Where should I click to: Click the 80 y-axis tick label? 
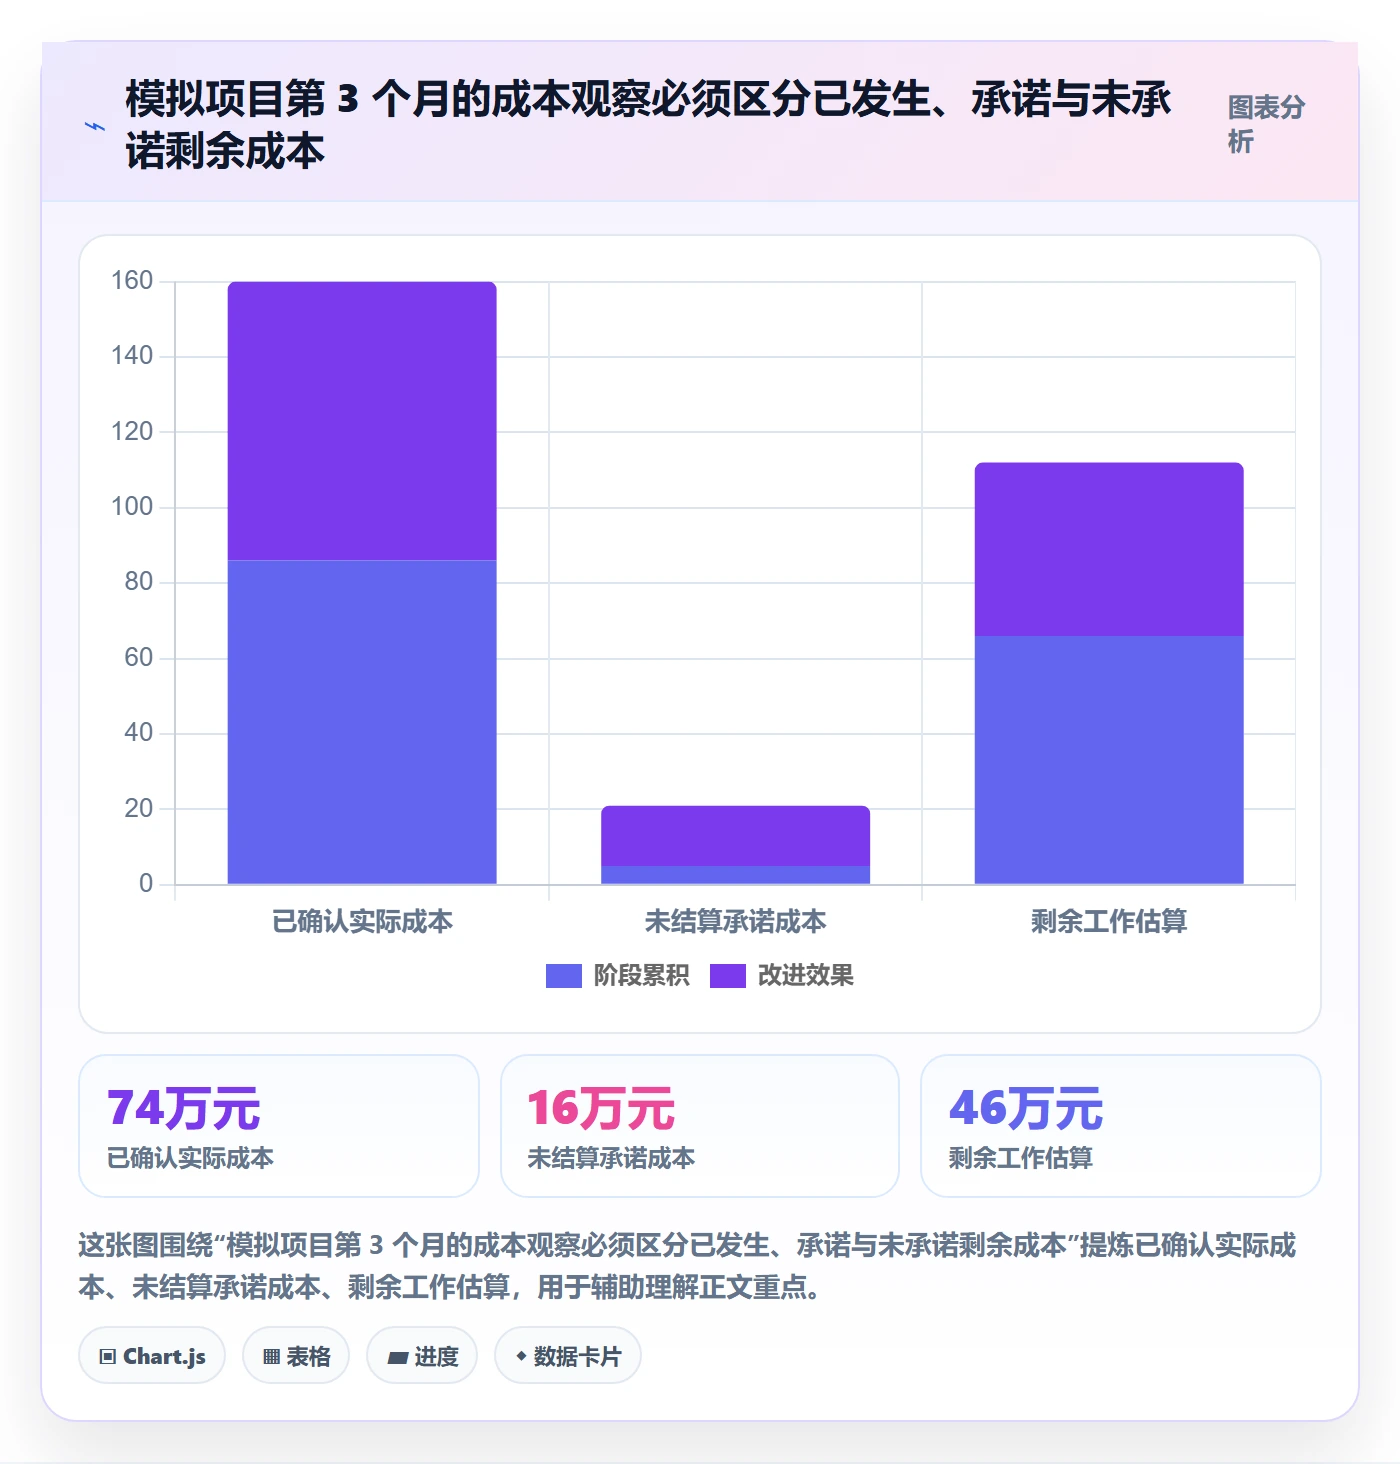(x=139, y=582)
